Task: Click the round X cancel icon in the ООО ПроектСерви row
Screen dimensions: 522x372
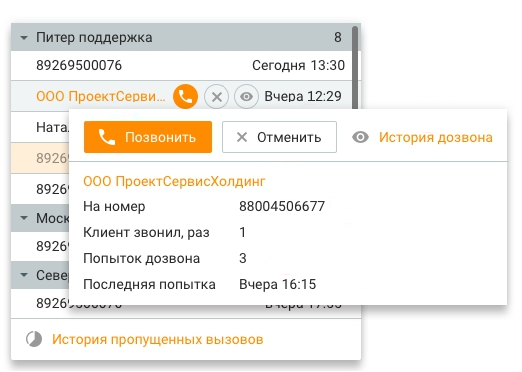Action: (217, 97)
